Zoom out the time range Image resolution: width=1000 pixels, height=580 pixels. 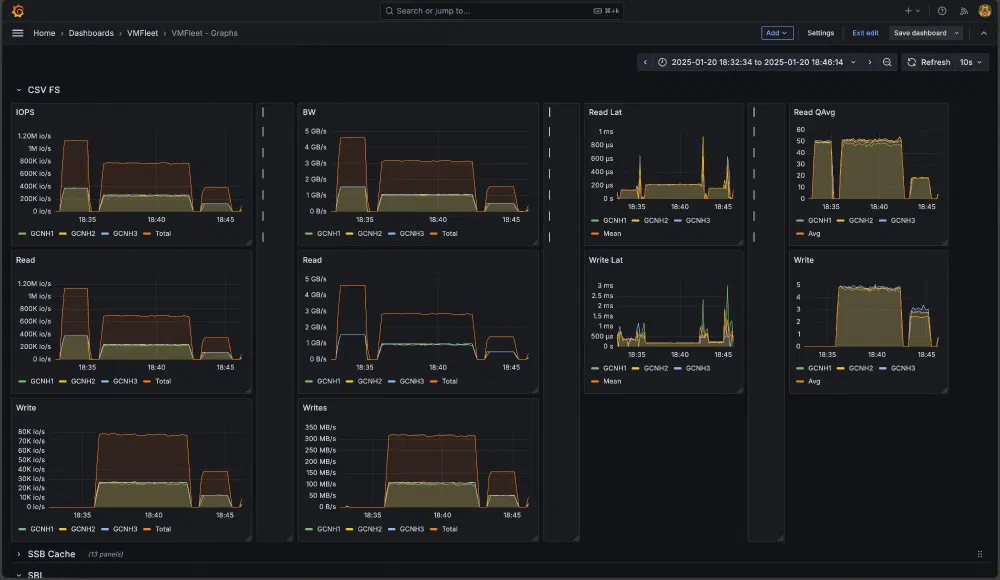[887, 63]
